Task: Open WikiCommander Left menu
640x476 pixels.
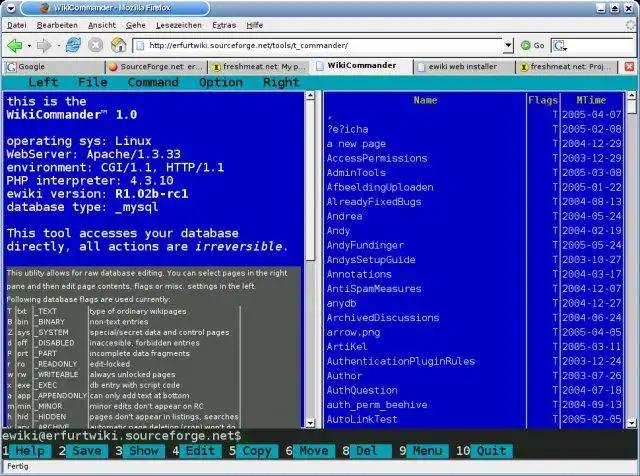Action: (x=43, y=82)
